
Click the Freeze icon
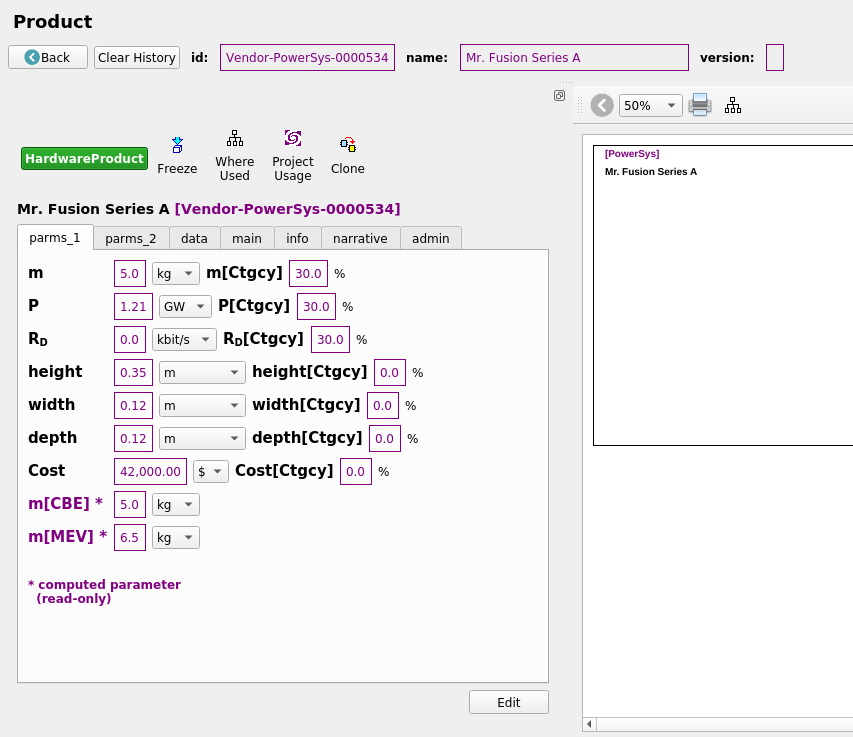(x=177, y=145)
